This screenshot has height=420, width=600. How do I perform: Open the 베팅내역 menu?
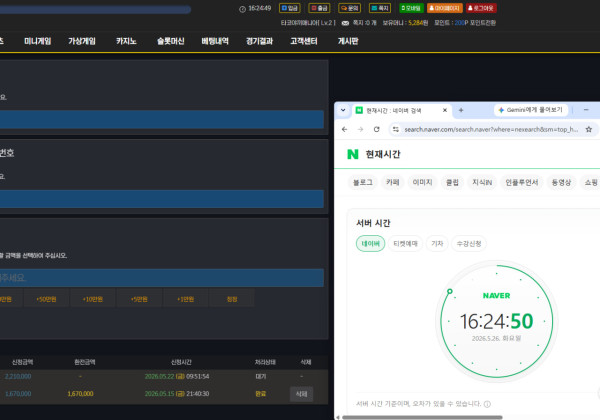[x=215, y=41]
